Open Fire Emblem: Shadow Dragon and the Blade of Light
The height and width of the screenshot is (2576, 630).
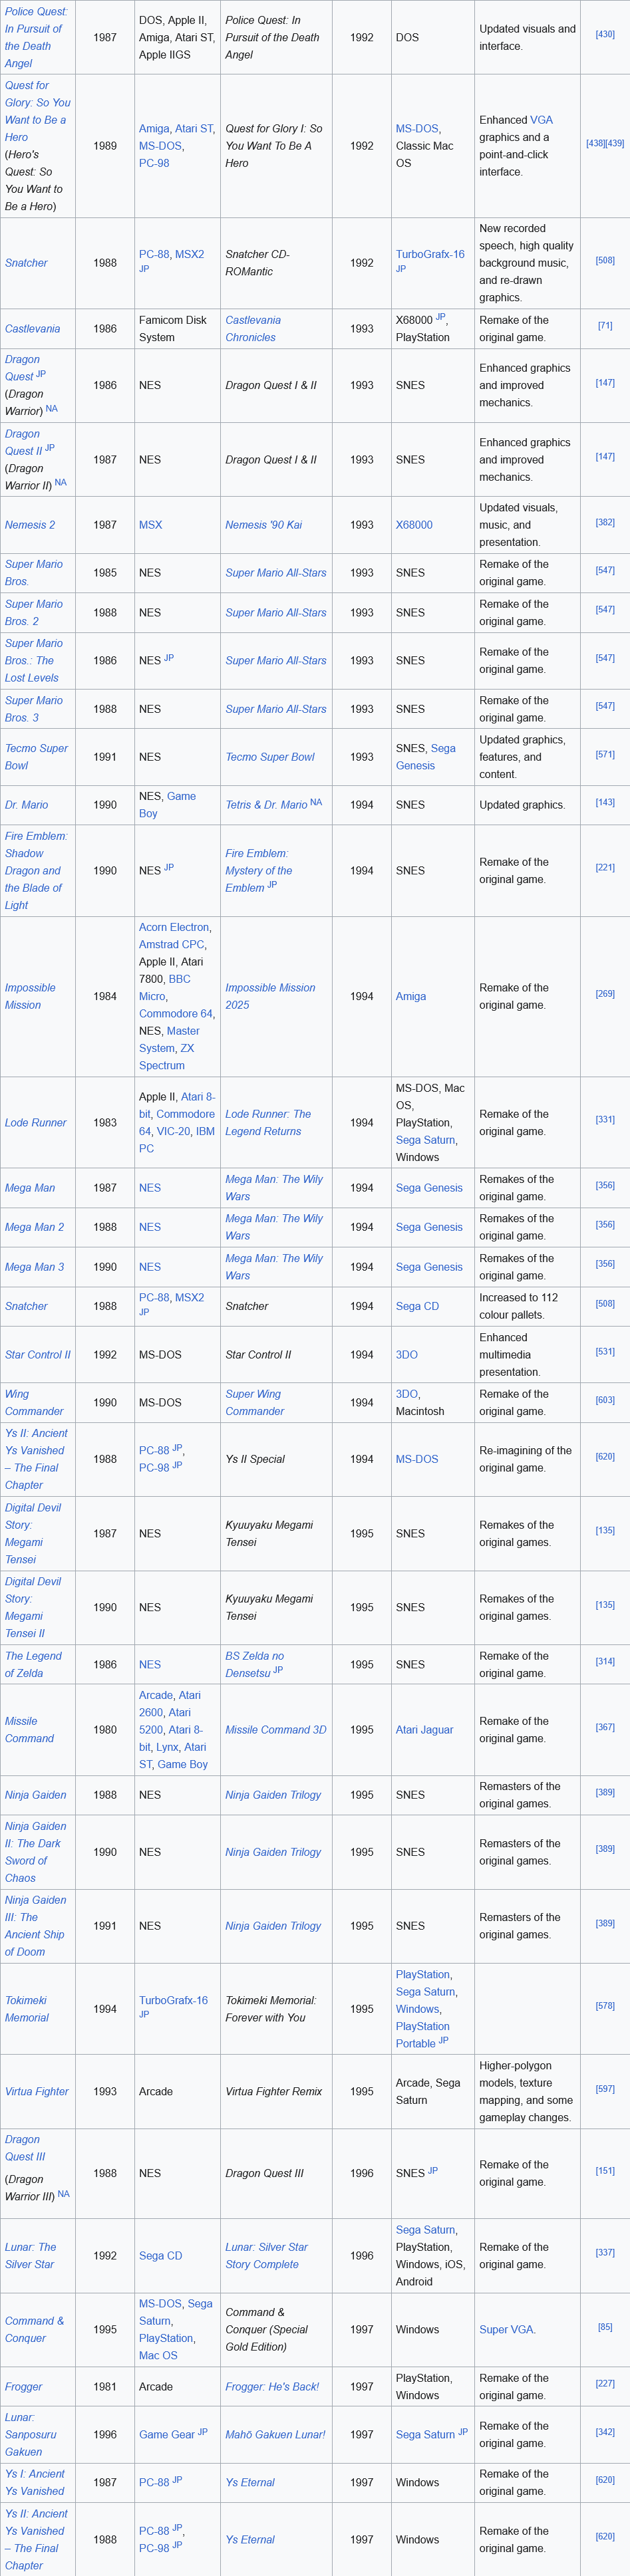click(x=36, y=871)
